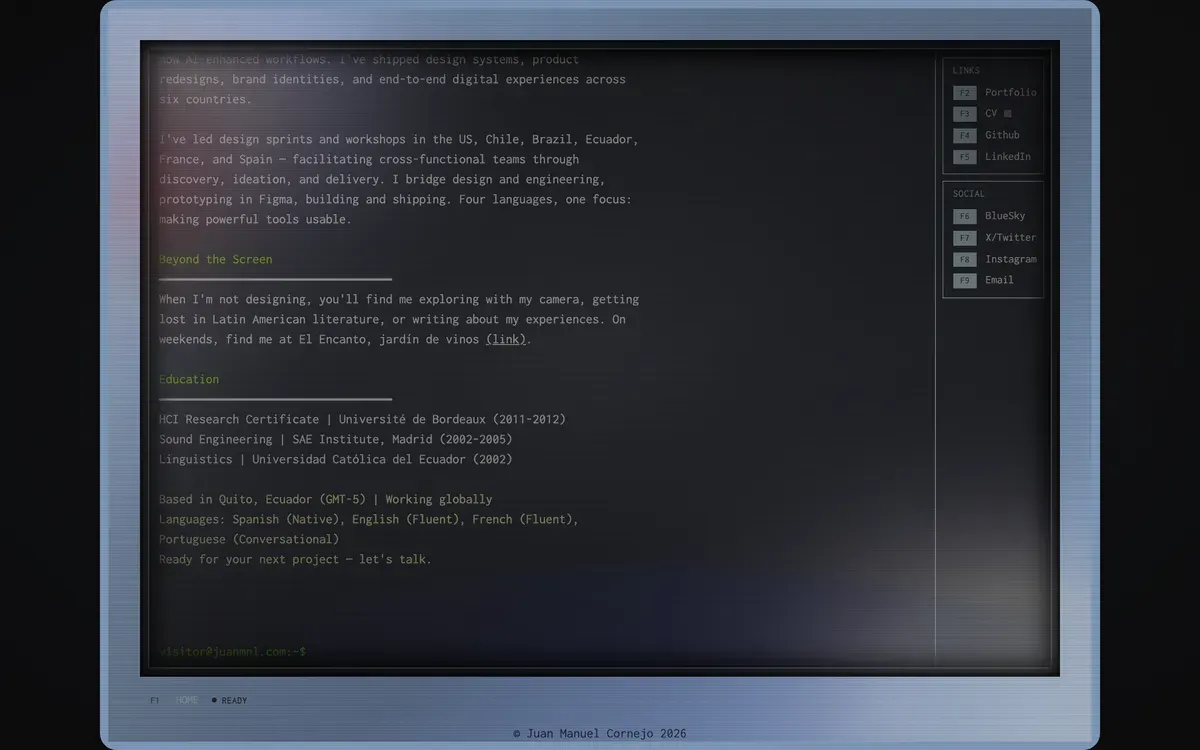The image size is (1200, 750).
Task: Click the F9 key badge for Email
Action: (964, 281)
